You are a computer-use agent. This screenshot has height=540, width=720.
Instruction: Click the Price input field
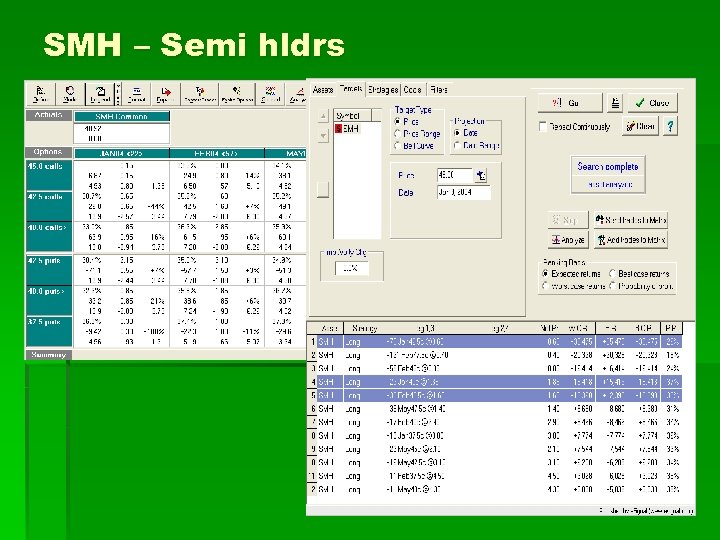pos(454,175)
